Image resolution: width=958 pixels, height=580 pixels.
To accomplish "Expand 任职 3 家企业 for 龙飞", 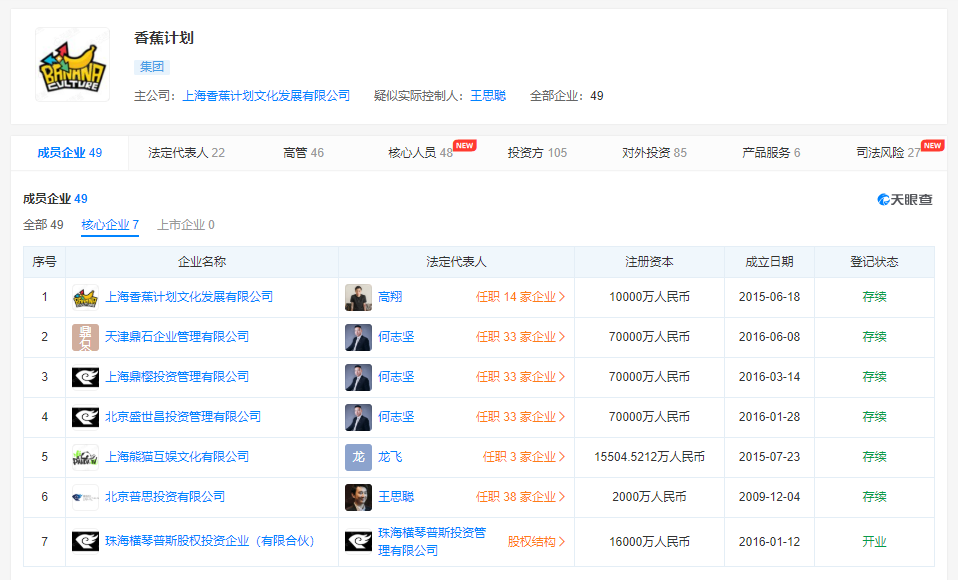I will (x=524, y=457).
